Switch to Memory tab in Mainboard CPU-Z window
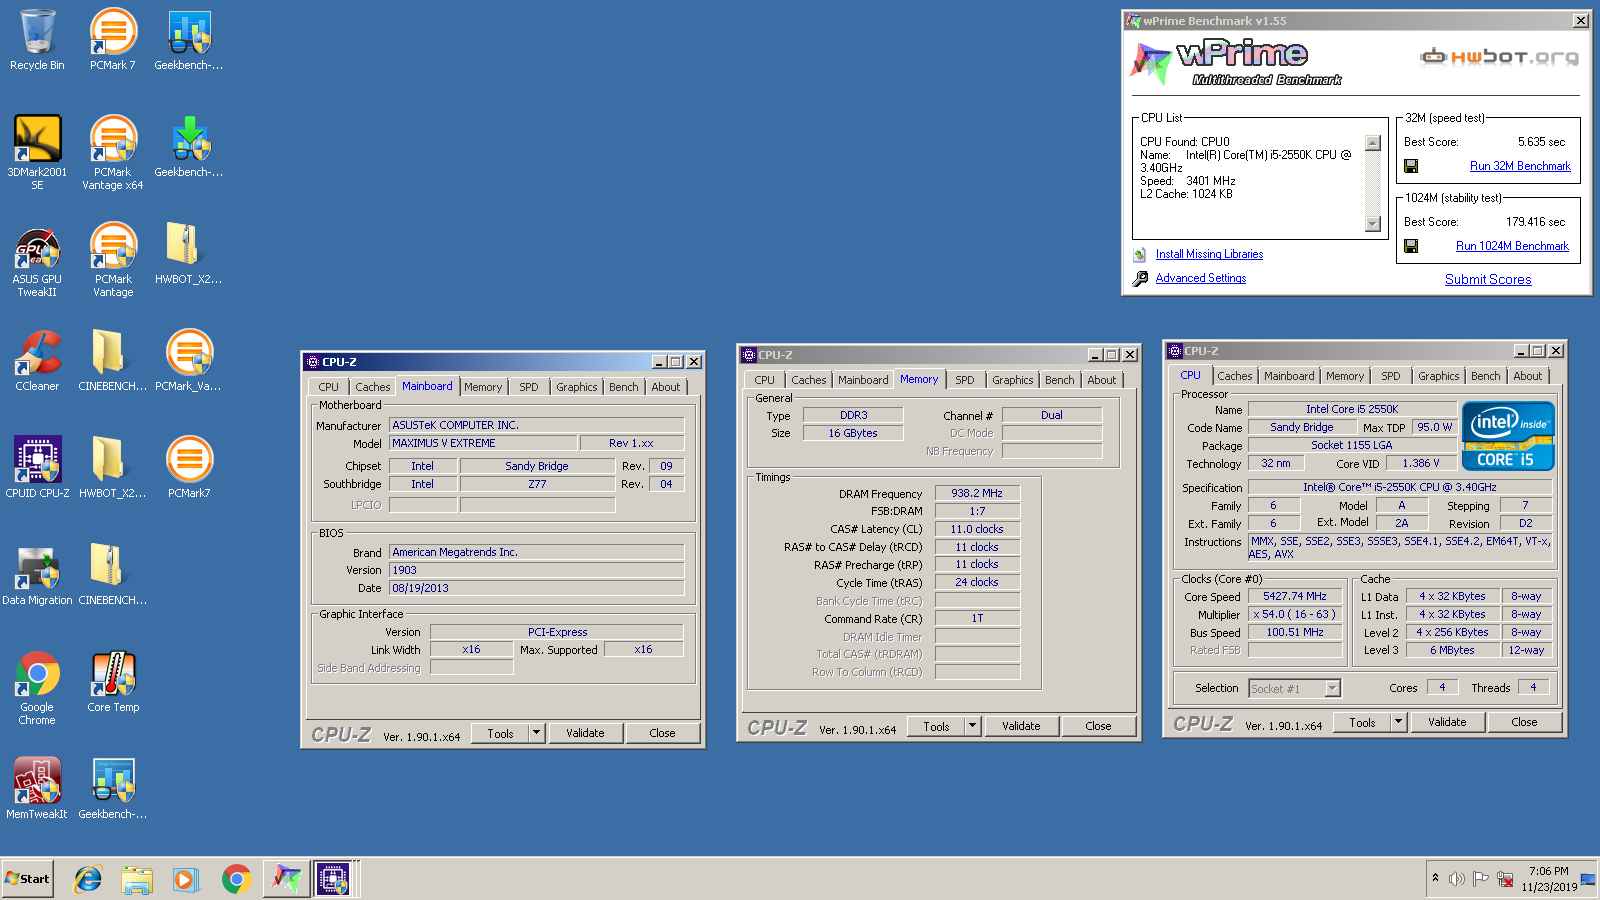1600x900 pixels. [x=483, y=387]
